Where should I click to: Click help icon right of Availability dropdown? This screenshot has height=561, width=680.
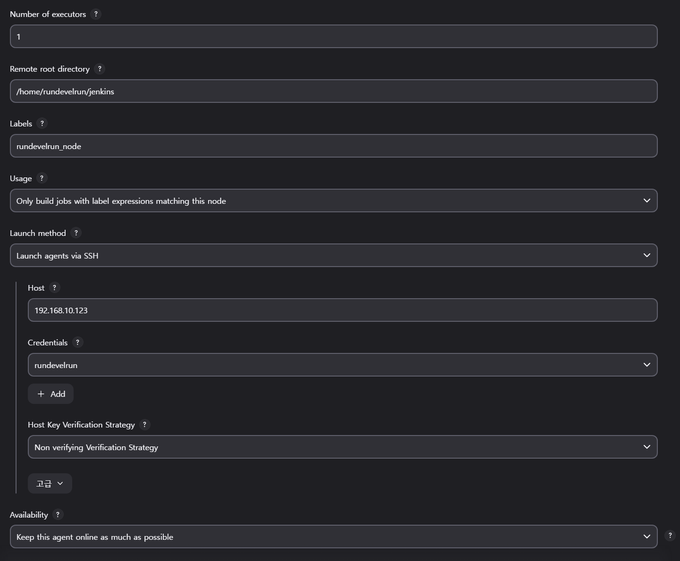pos(670,536)
